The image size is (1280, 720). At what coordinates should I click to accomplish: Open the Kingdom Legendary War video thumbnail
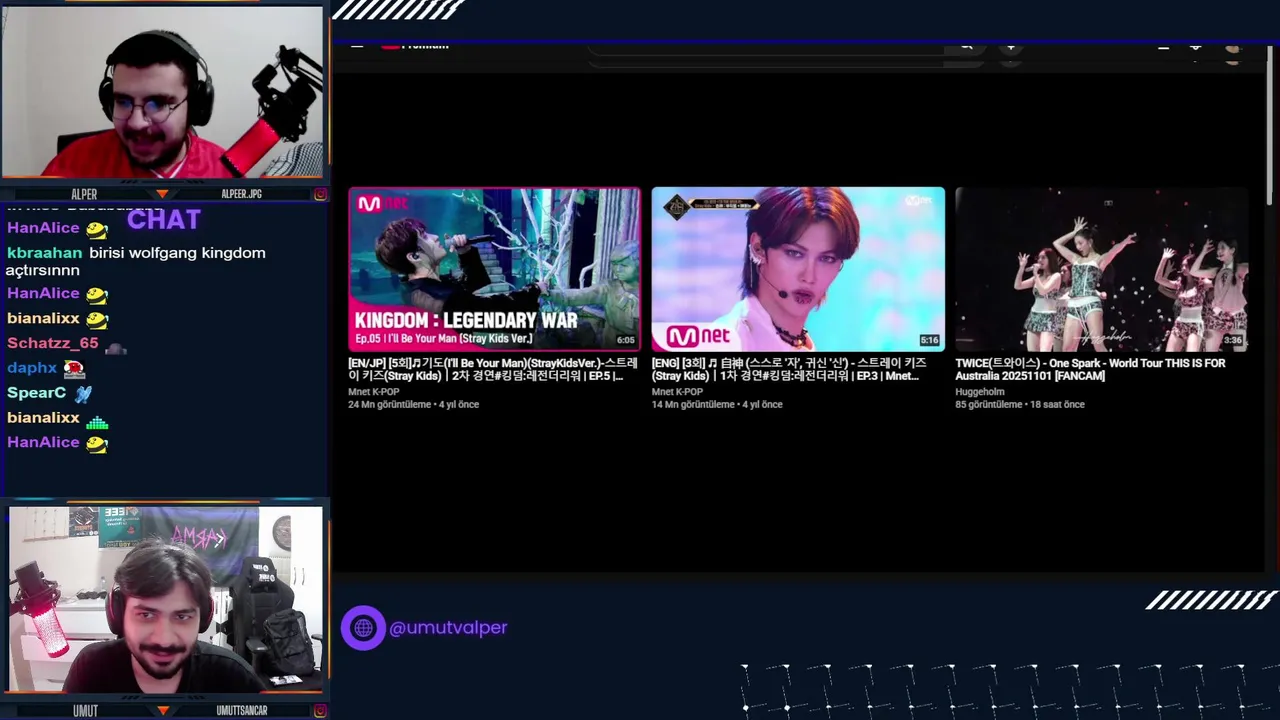(494, 269)
